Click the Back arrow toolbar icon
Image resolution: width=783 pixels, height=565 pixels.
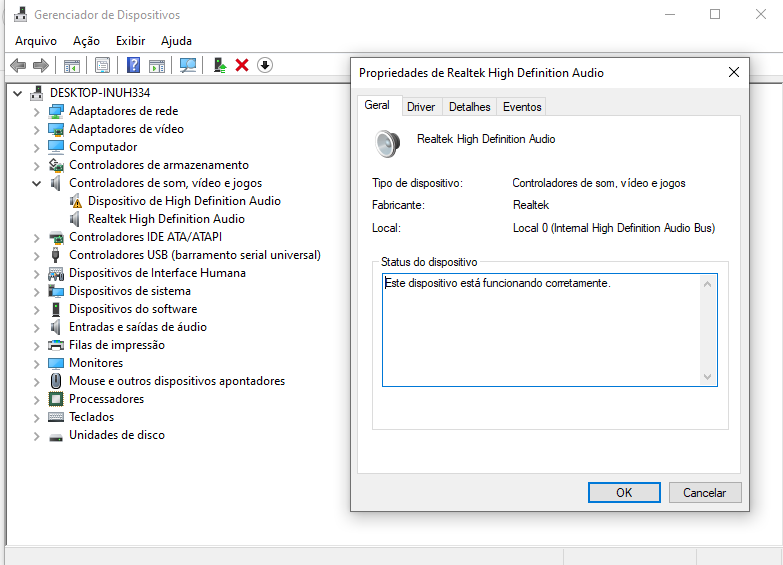pos(18,65)
